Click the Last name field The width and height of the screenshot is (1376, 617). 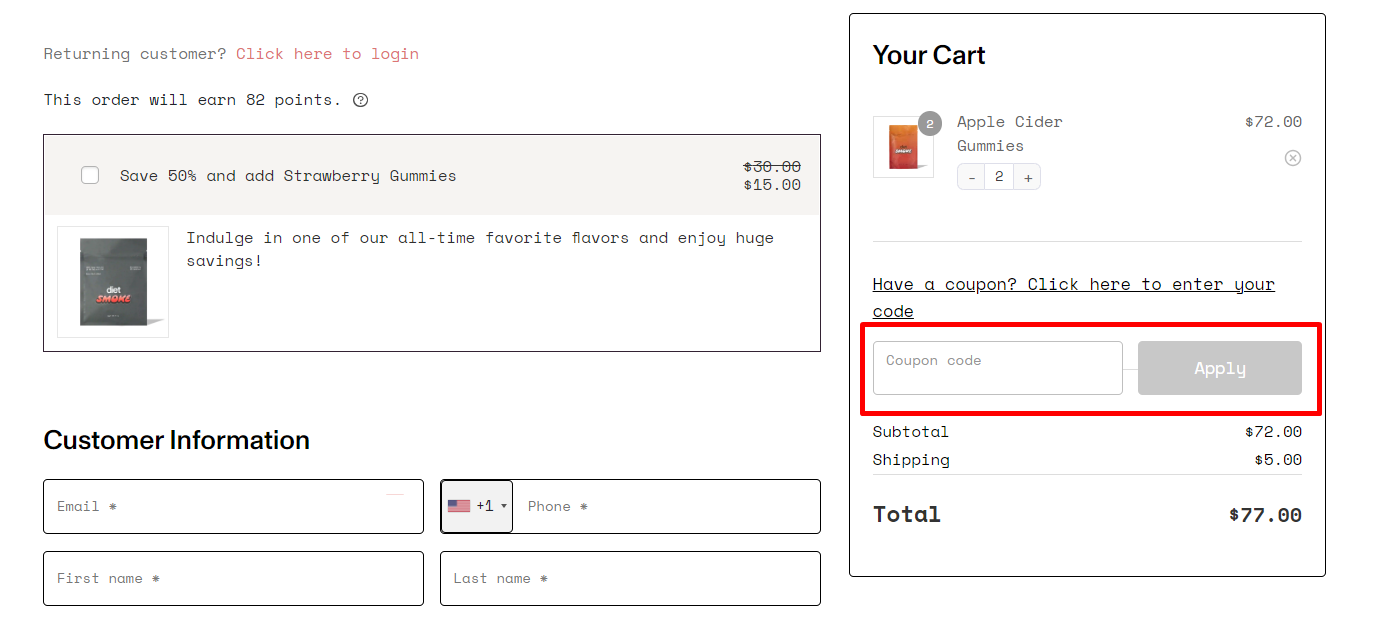[x=630, y=578]
